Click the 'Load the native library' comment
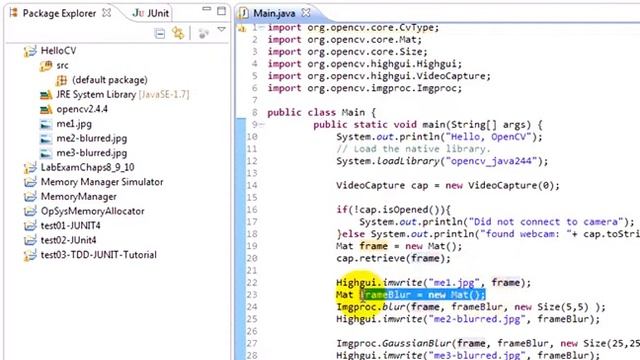 click(413, 149)
